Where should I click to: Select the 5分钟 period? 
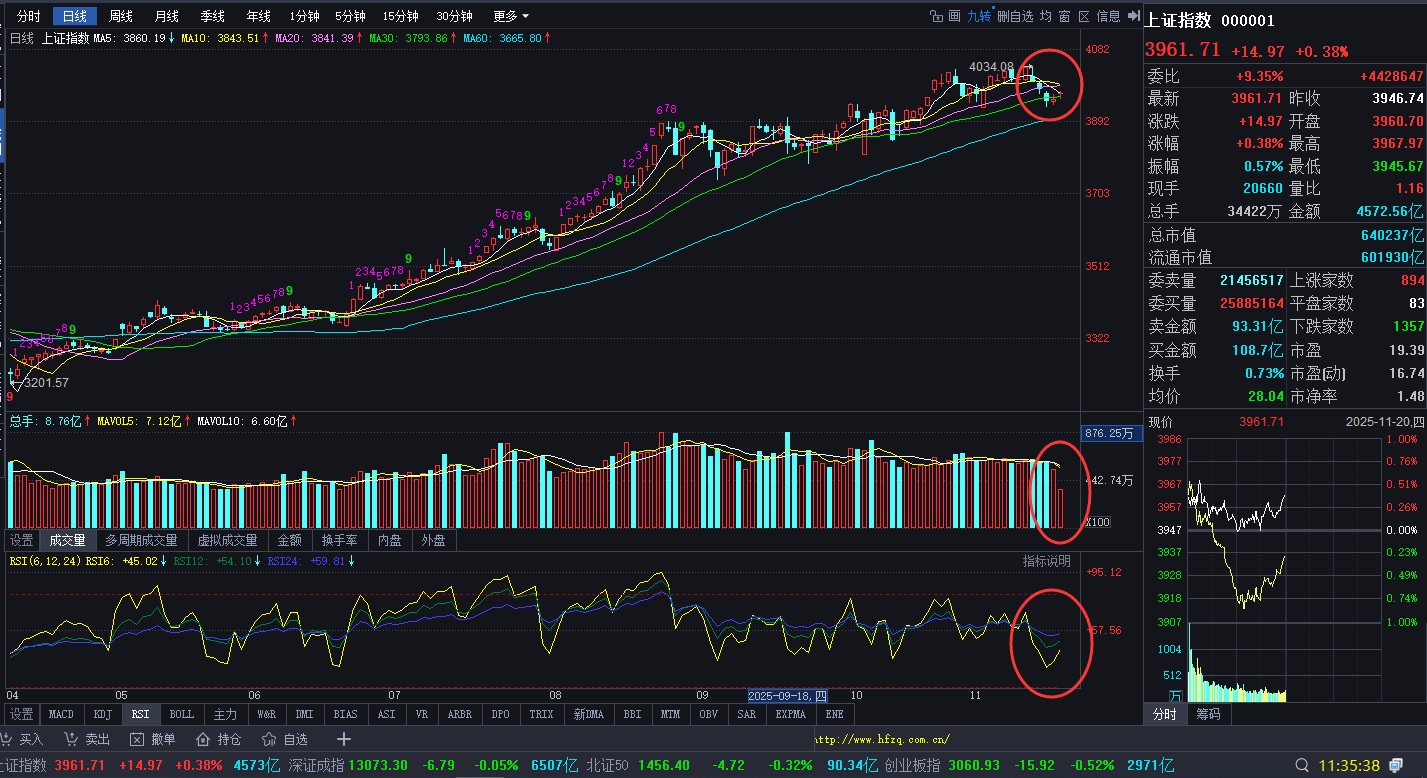click(350, 16)
